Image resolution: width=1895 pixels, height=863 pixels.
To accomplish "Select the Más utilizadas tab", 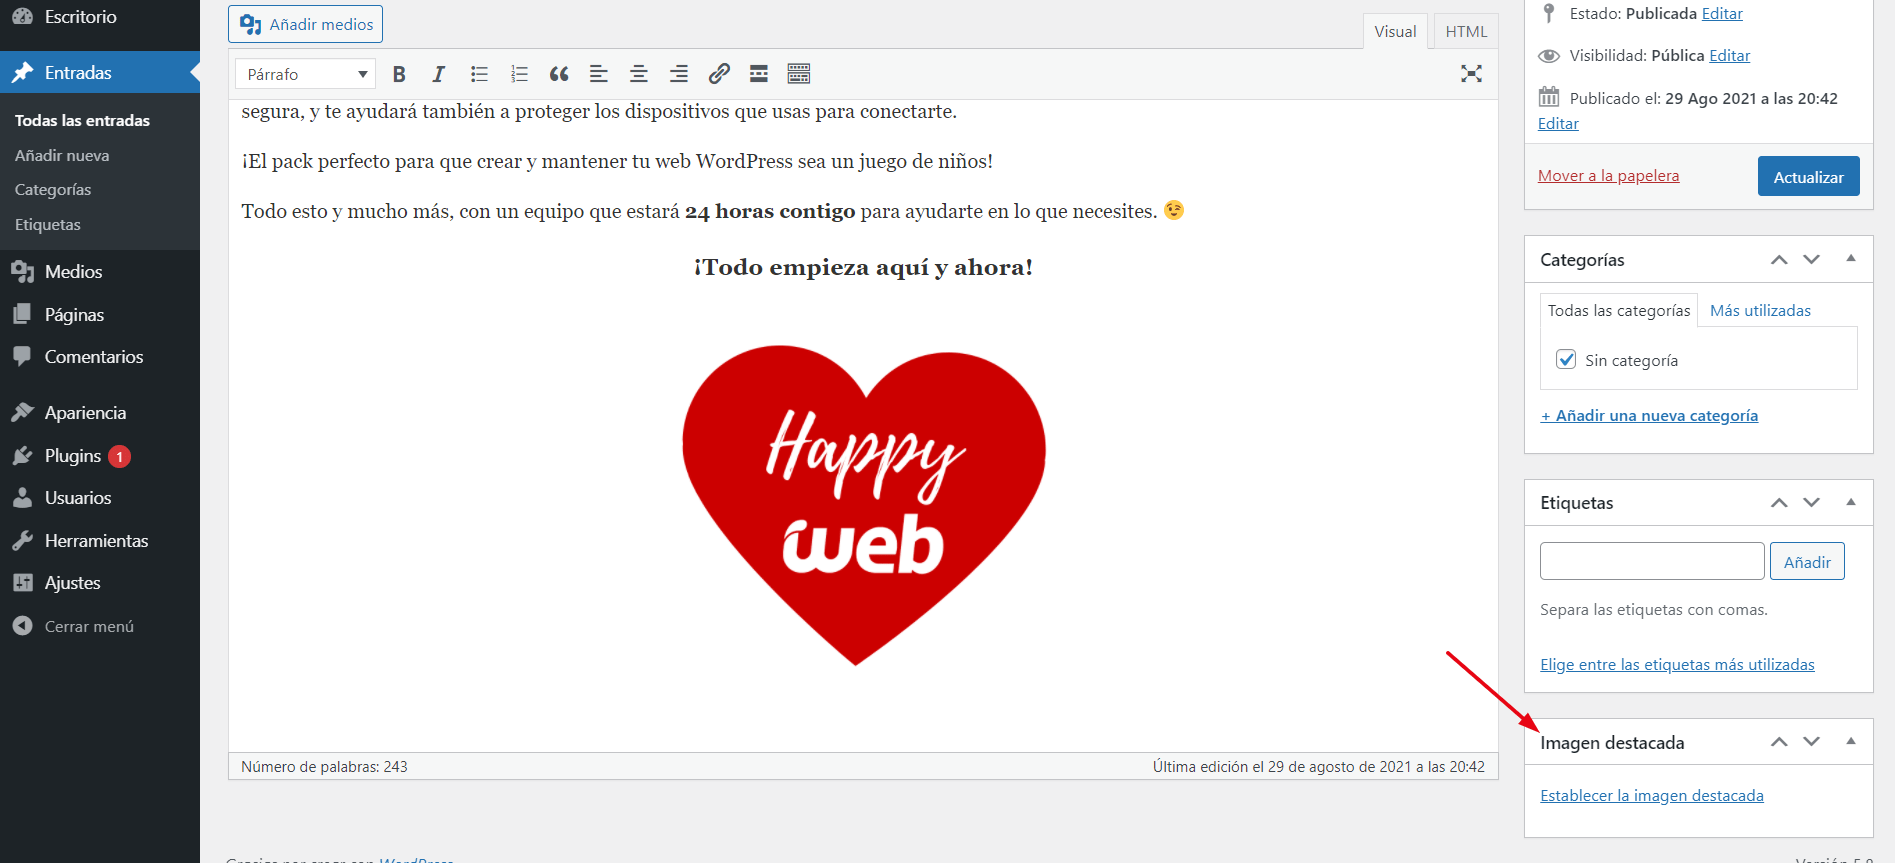I will click(x=1760, y=311).
